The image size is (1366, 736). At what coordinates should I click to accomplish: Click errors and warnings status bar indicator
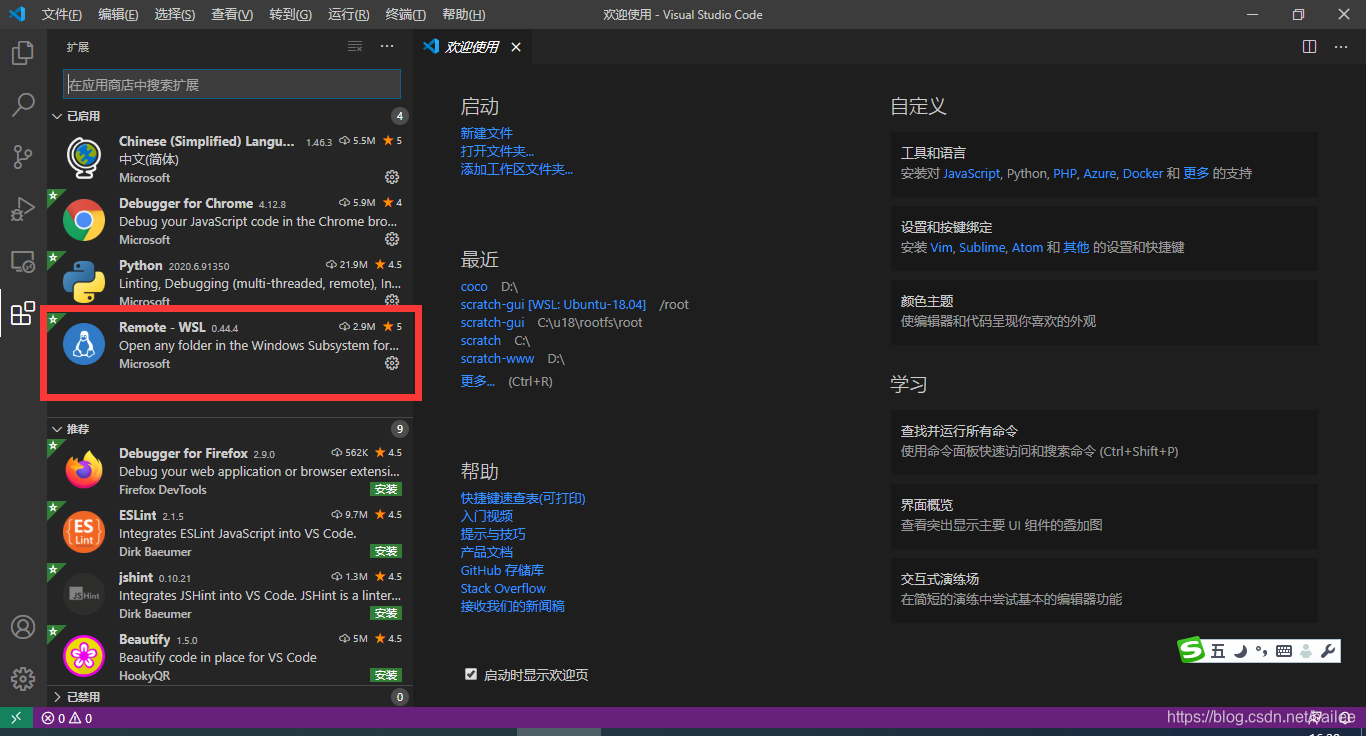click(67, 718)
